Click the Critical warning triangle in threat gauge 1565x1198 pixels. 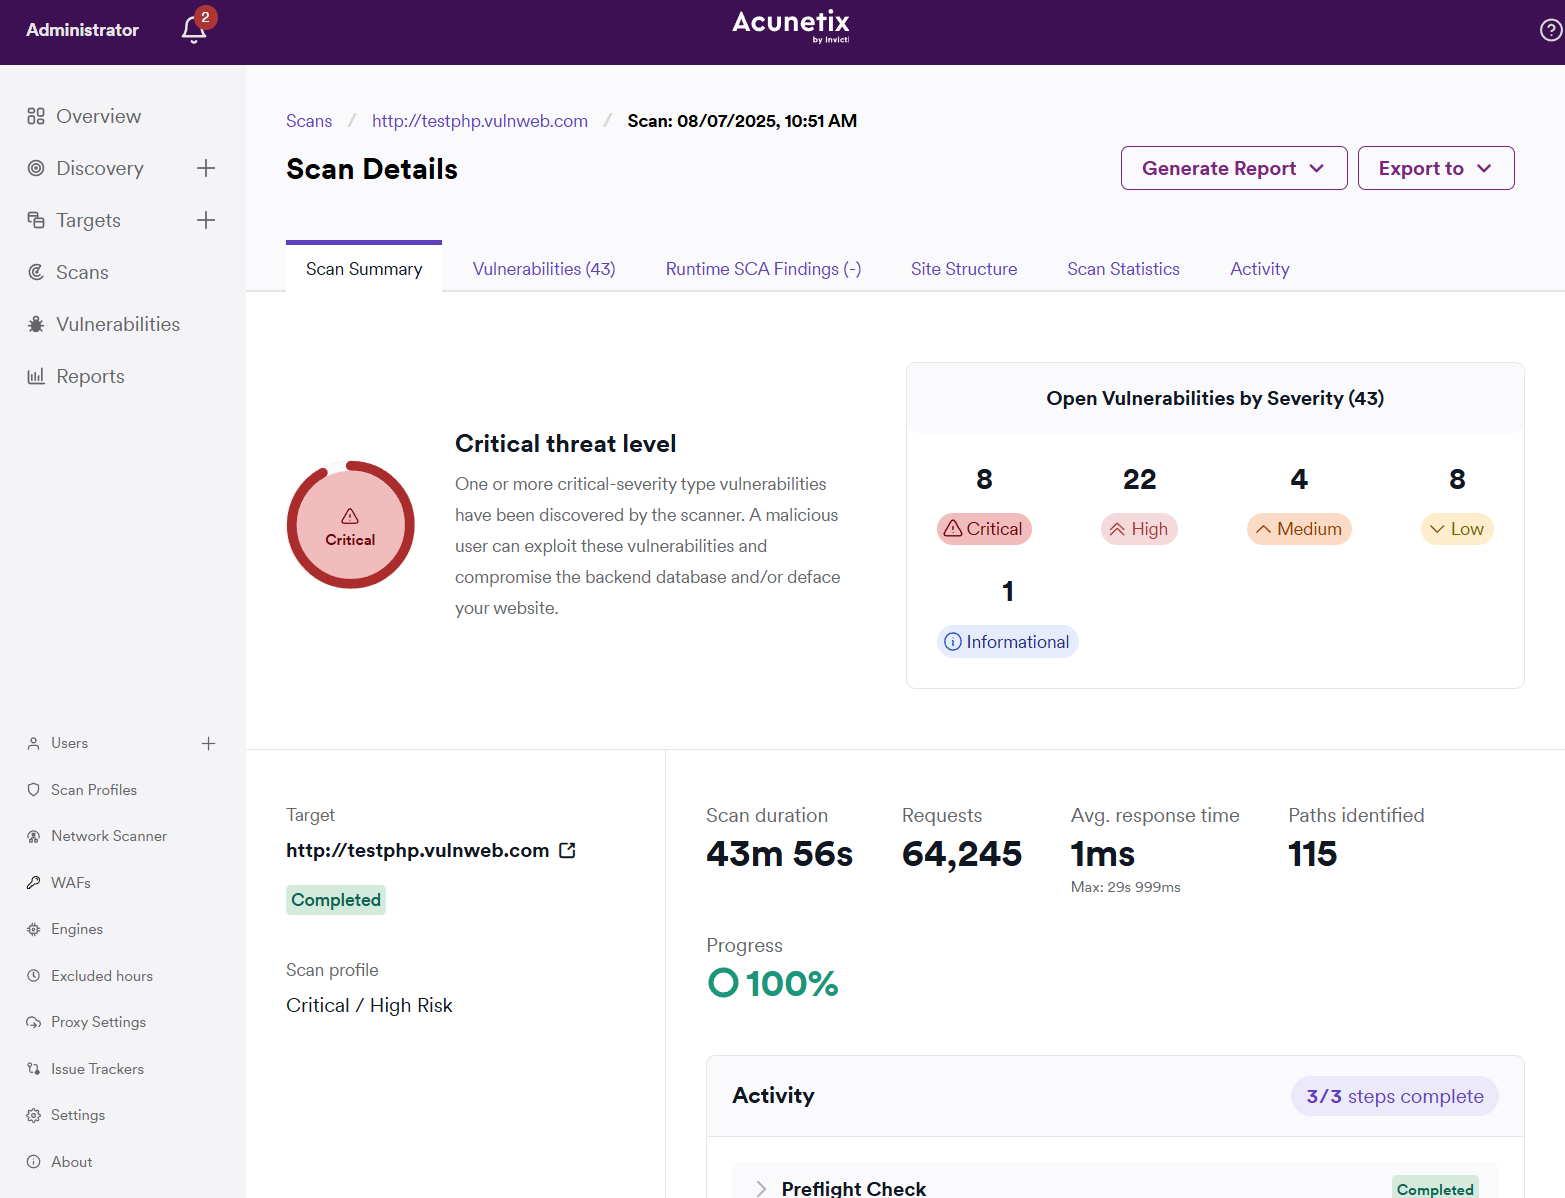(x=350, y=516)
